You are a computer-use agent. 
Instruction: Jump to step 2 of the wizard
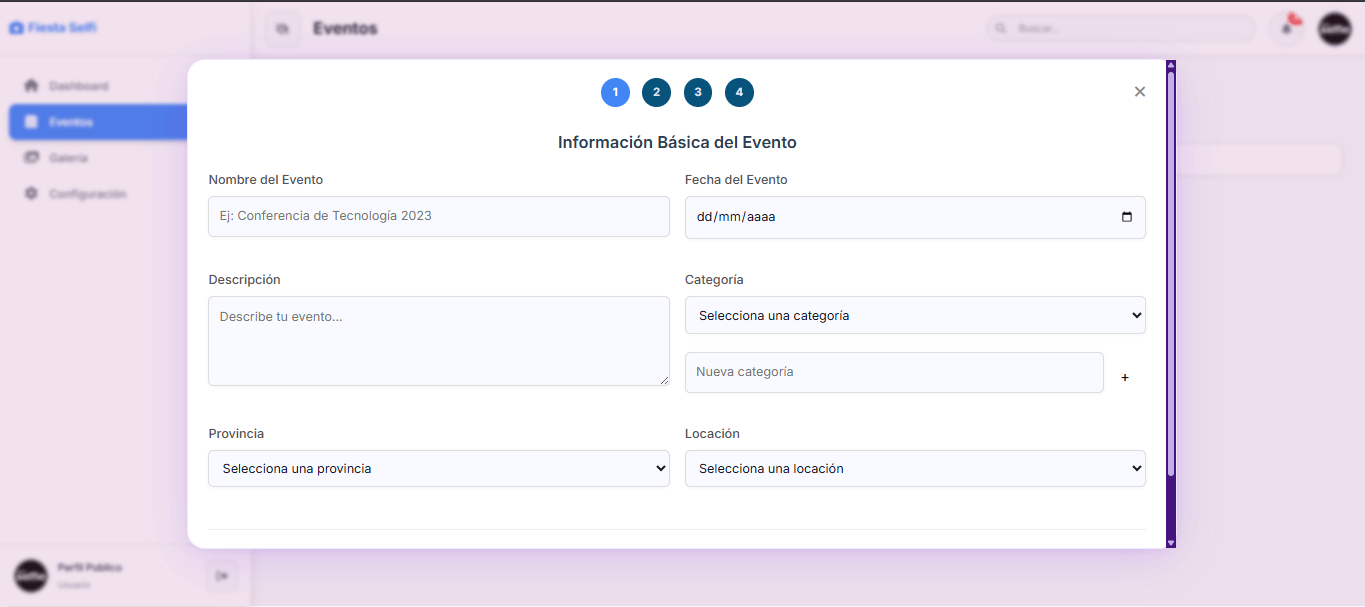tap(656, 92)
